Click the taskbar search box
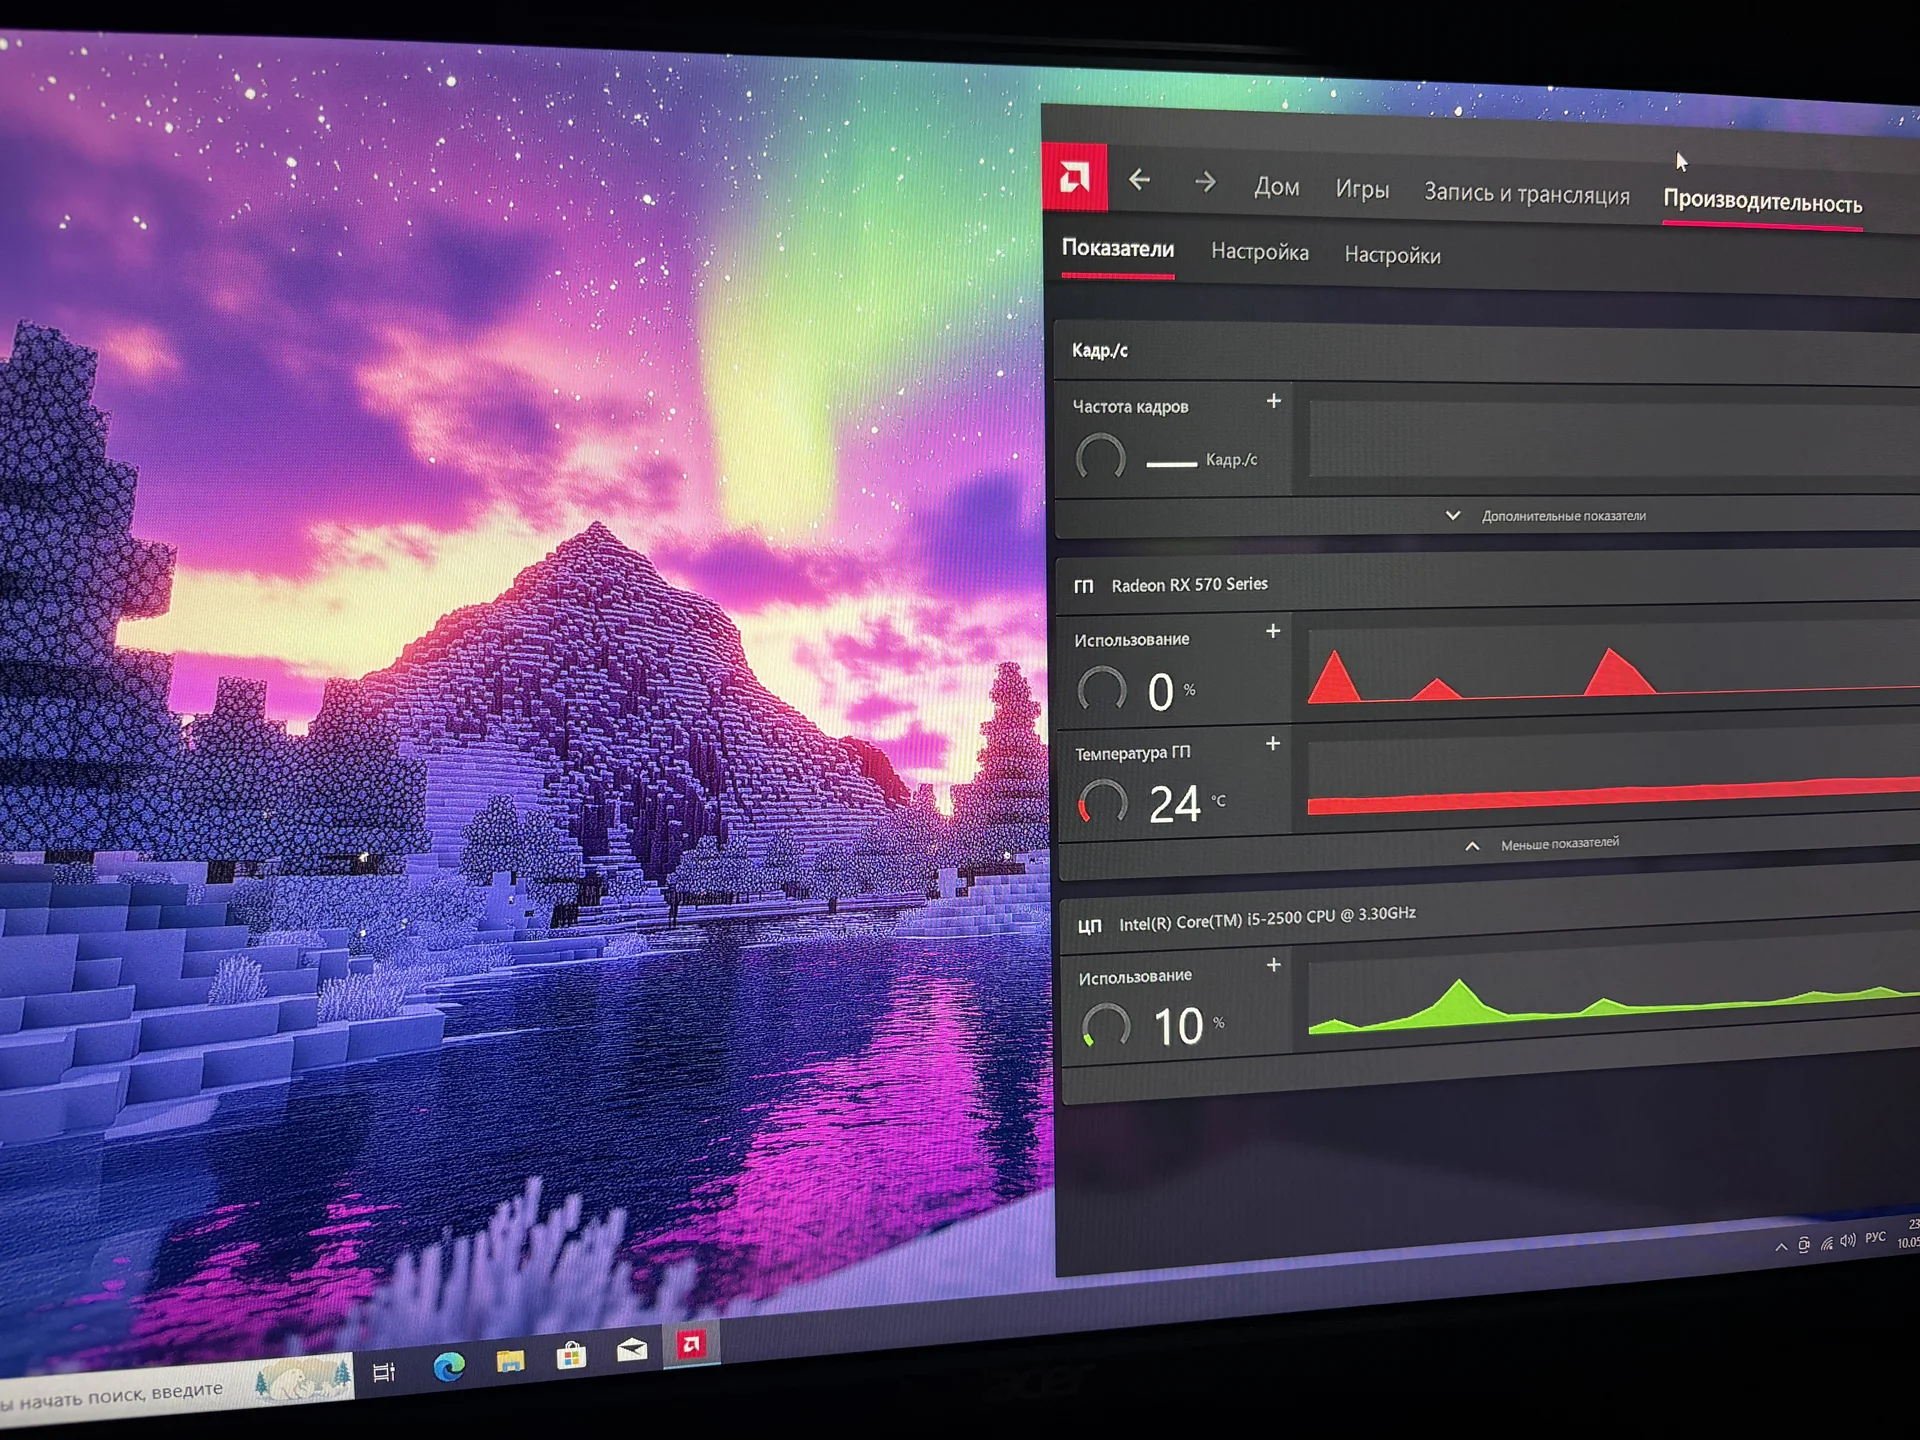Image resolution: width=1920 pixels, height=1440 pixels. [177, 1390]
